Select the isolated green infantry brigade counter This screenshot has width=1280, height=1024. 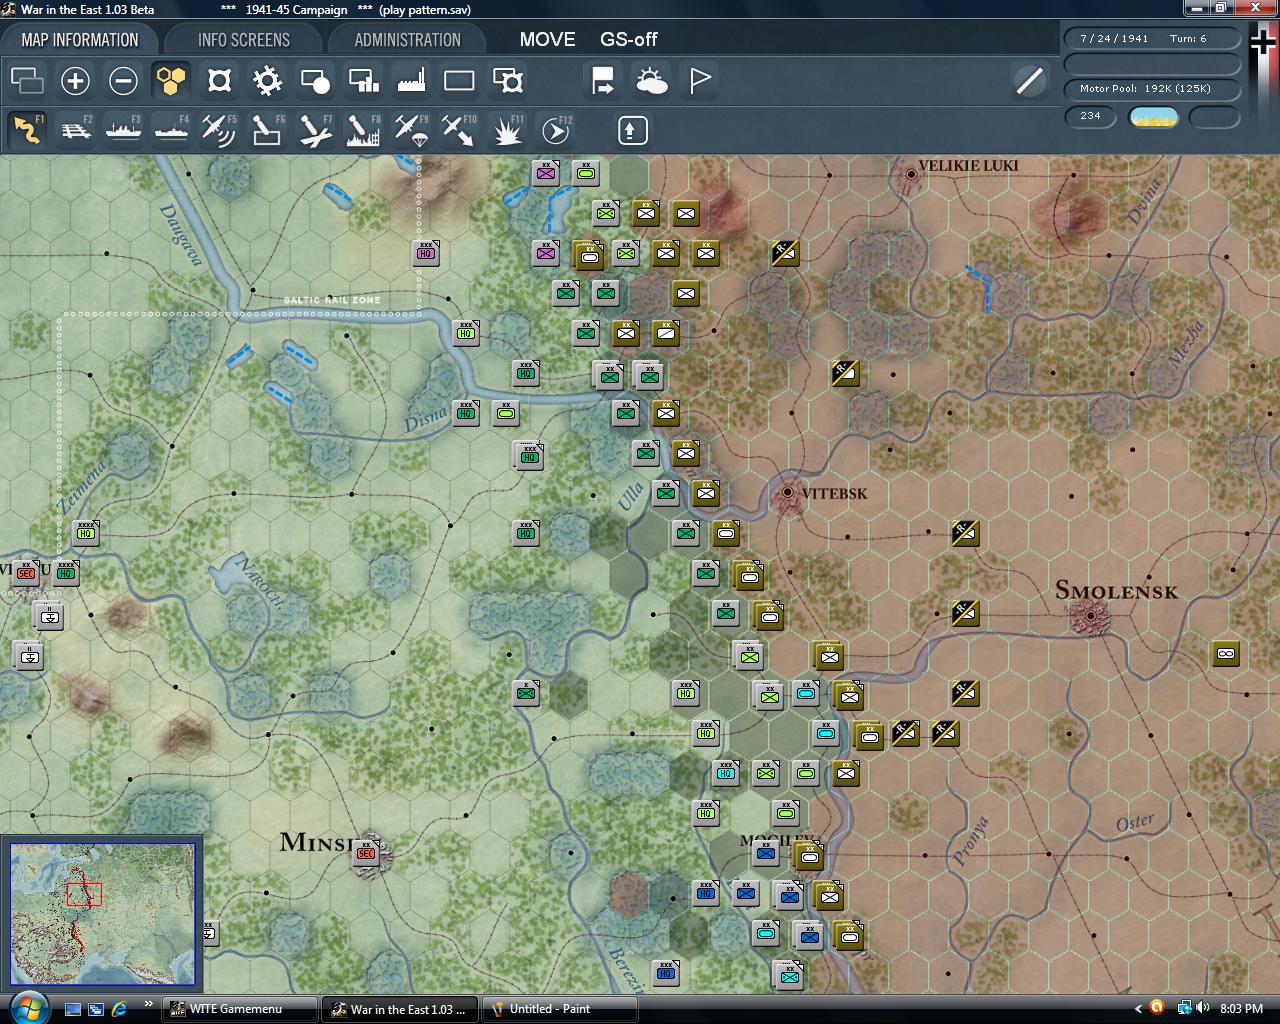click(526, 692)
